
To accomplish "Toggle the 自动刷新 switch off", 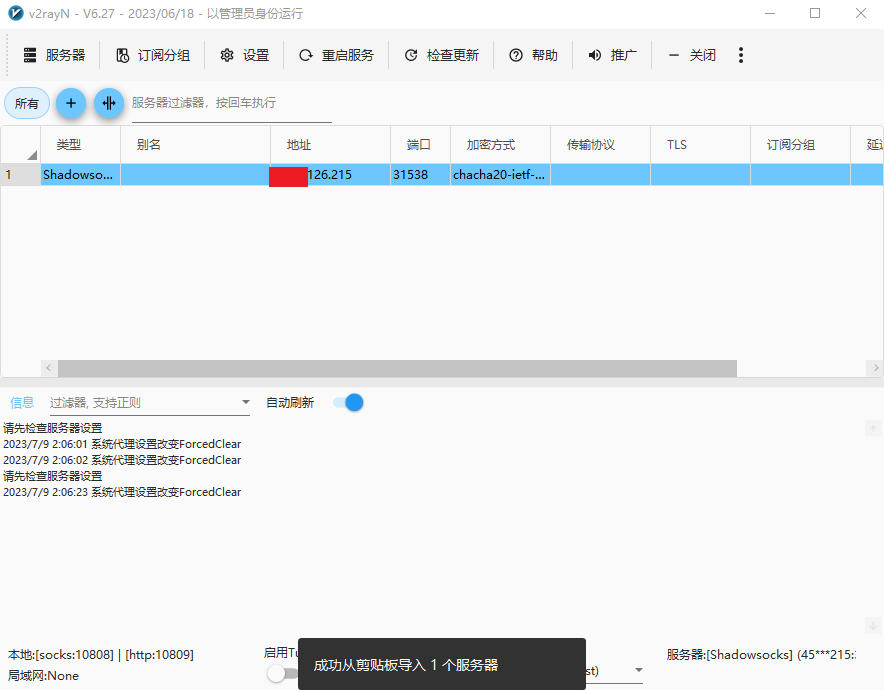I will click(348, 402).
